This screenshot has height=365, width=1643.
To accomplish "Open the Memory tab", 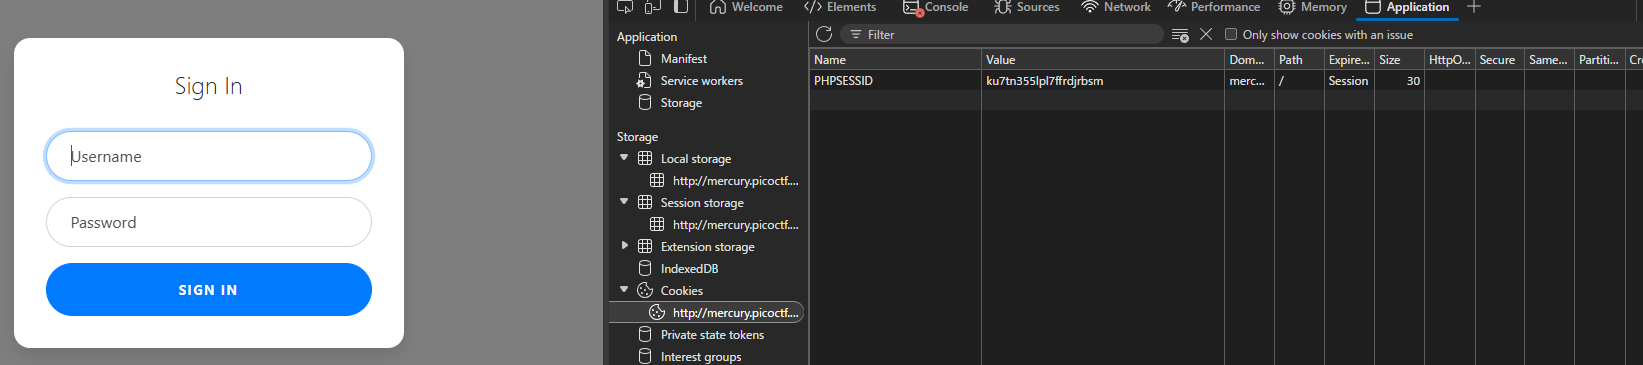I will [x=1313, y=7].
